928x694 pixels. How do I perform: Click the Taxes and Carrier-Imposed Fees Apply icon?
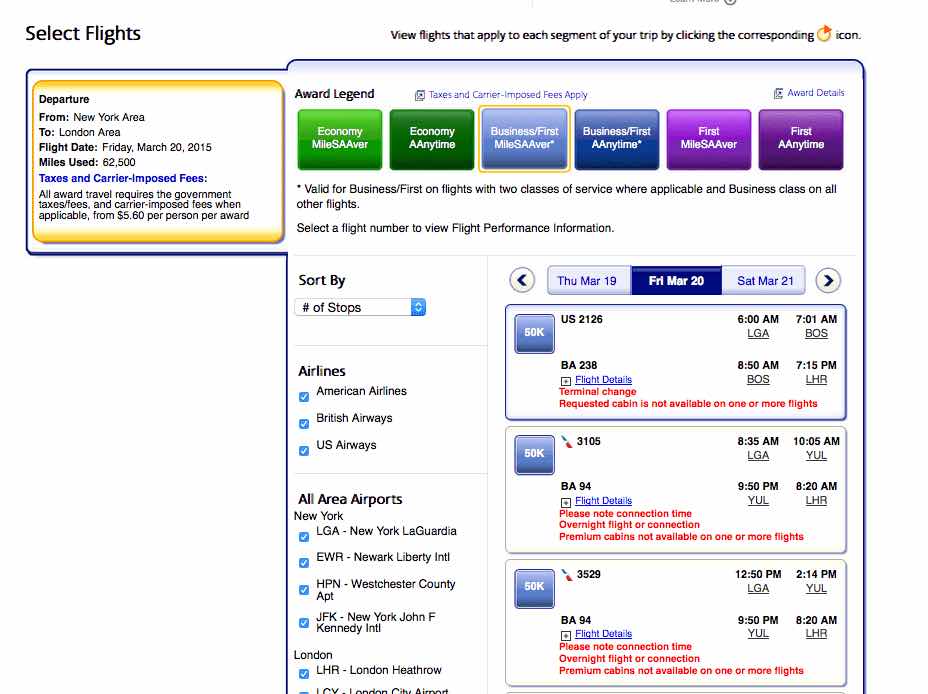click(420, 95)
